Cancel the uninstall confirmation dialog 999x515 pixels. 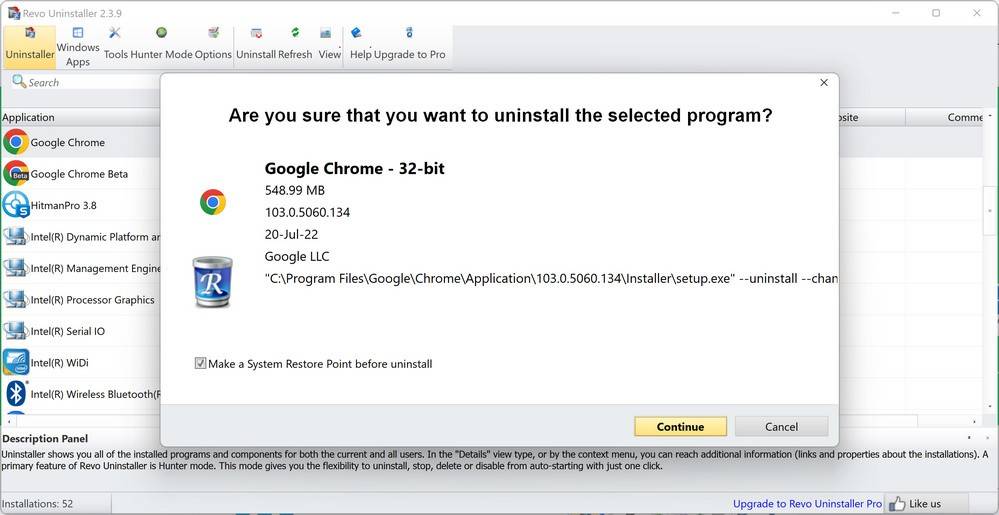[x=781, y=426]
